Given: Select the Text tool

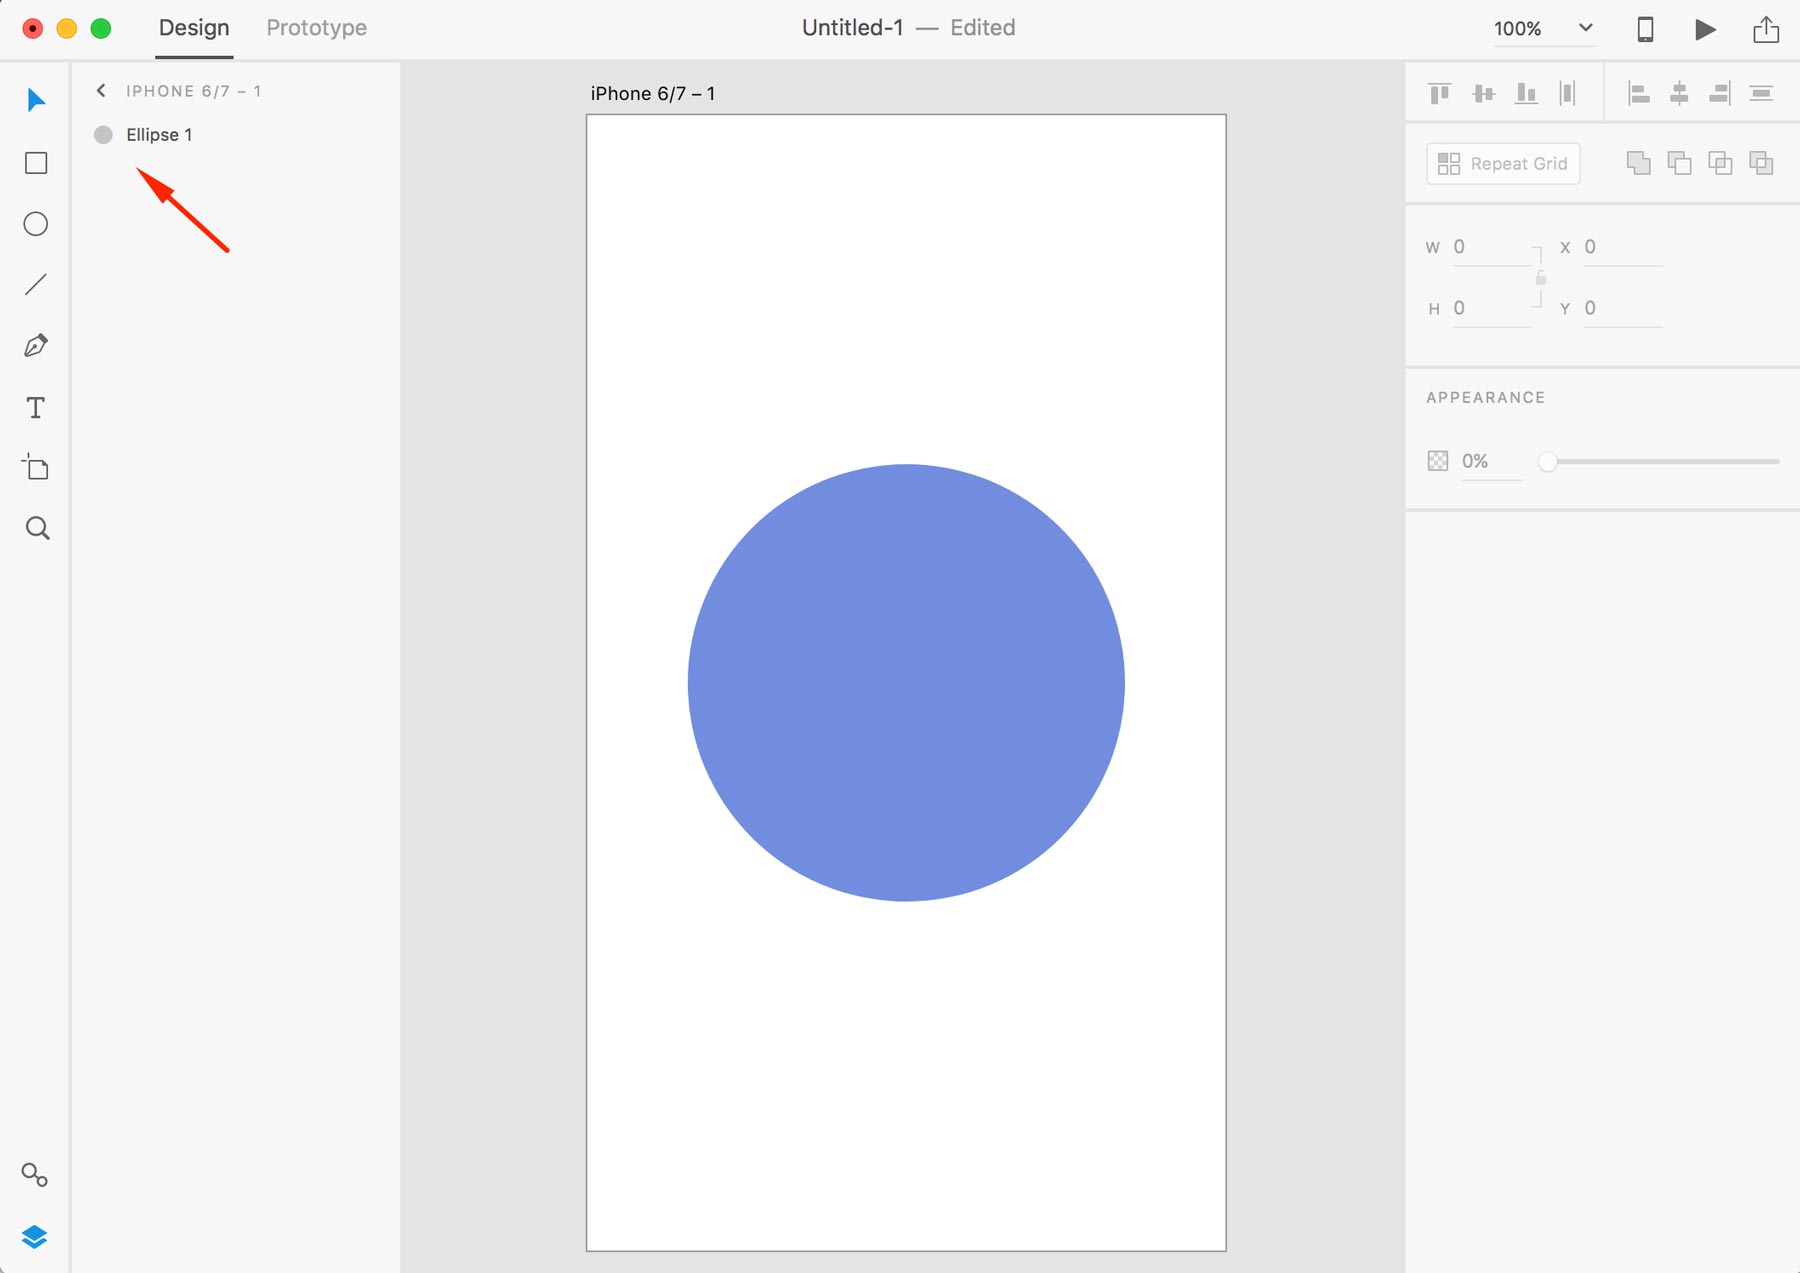Looking at the screenshot, I should point(36,407).
